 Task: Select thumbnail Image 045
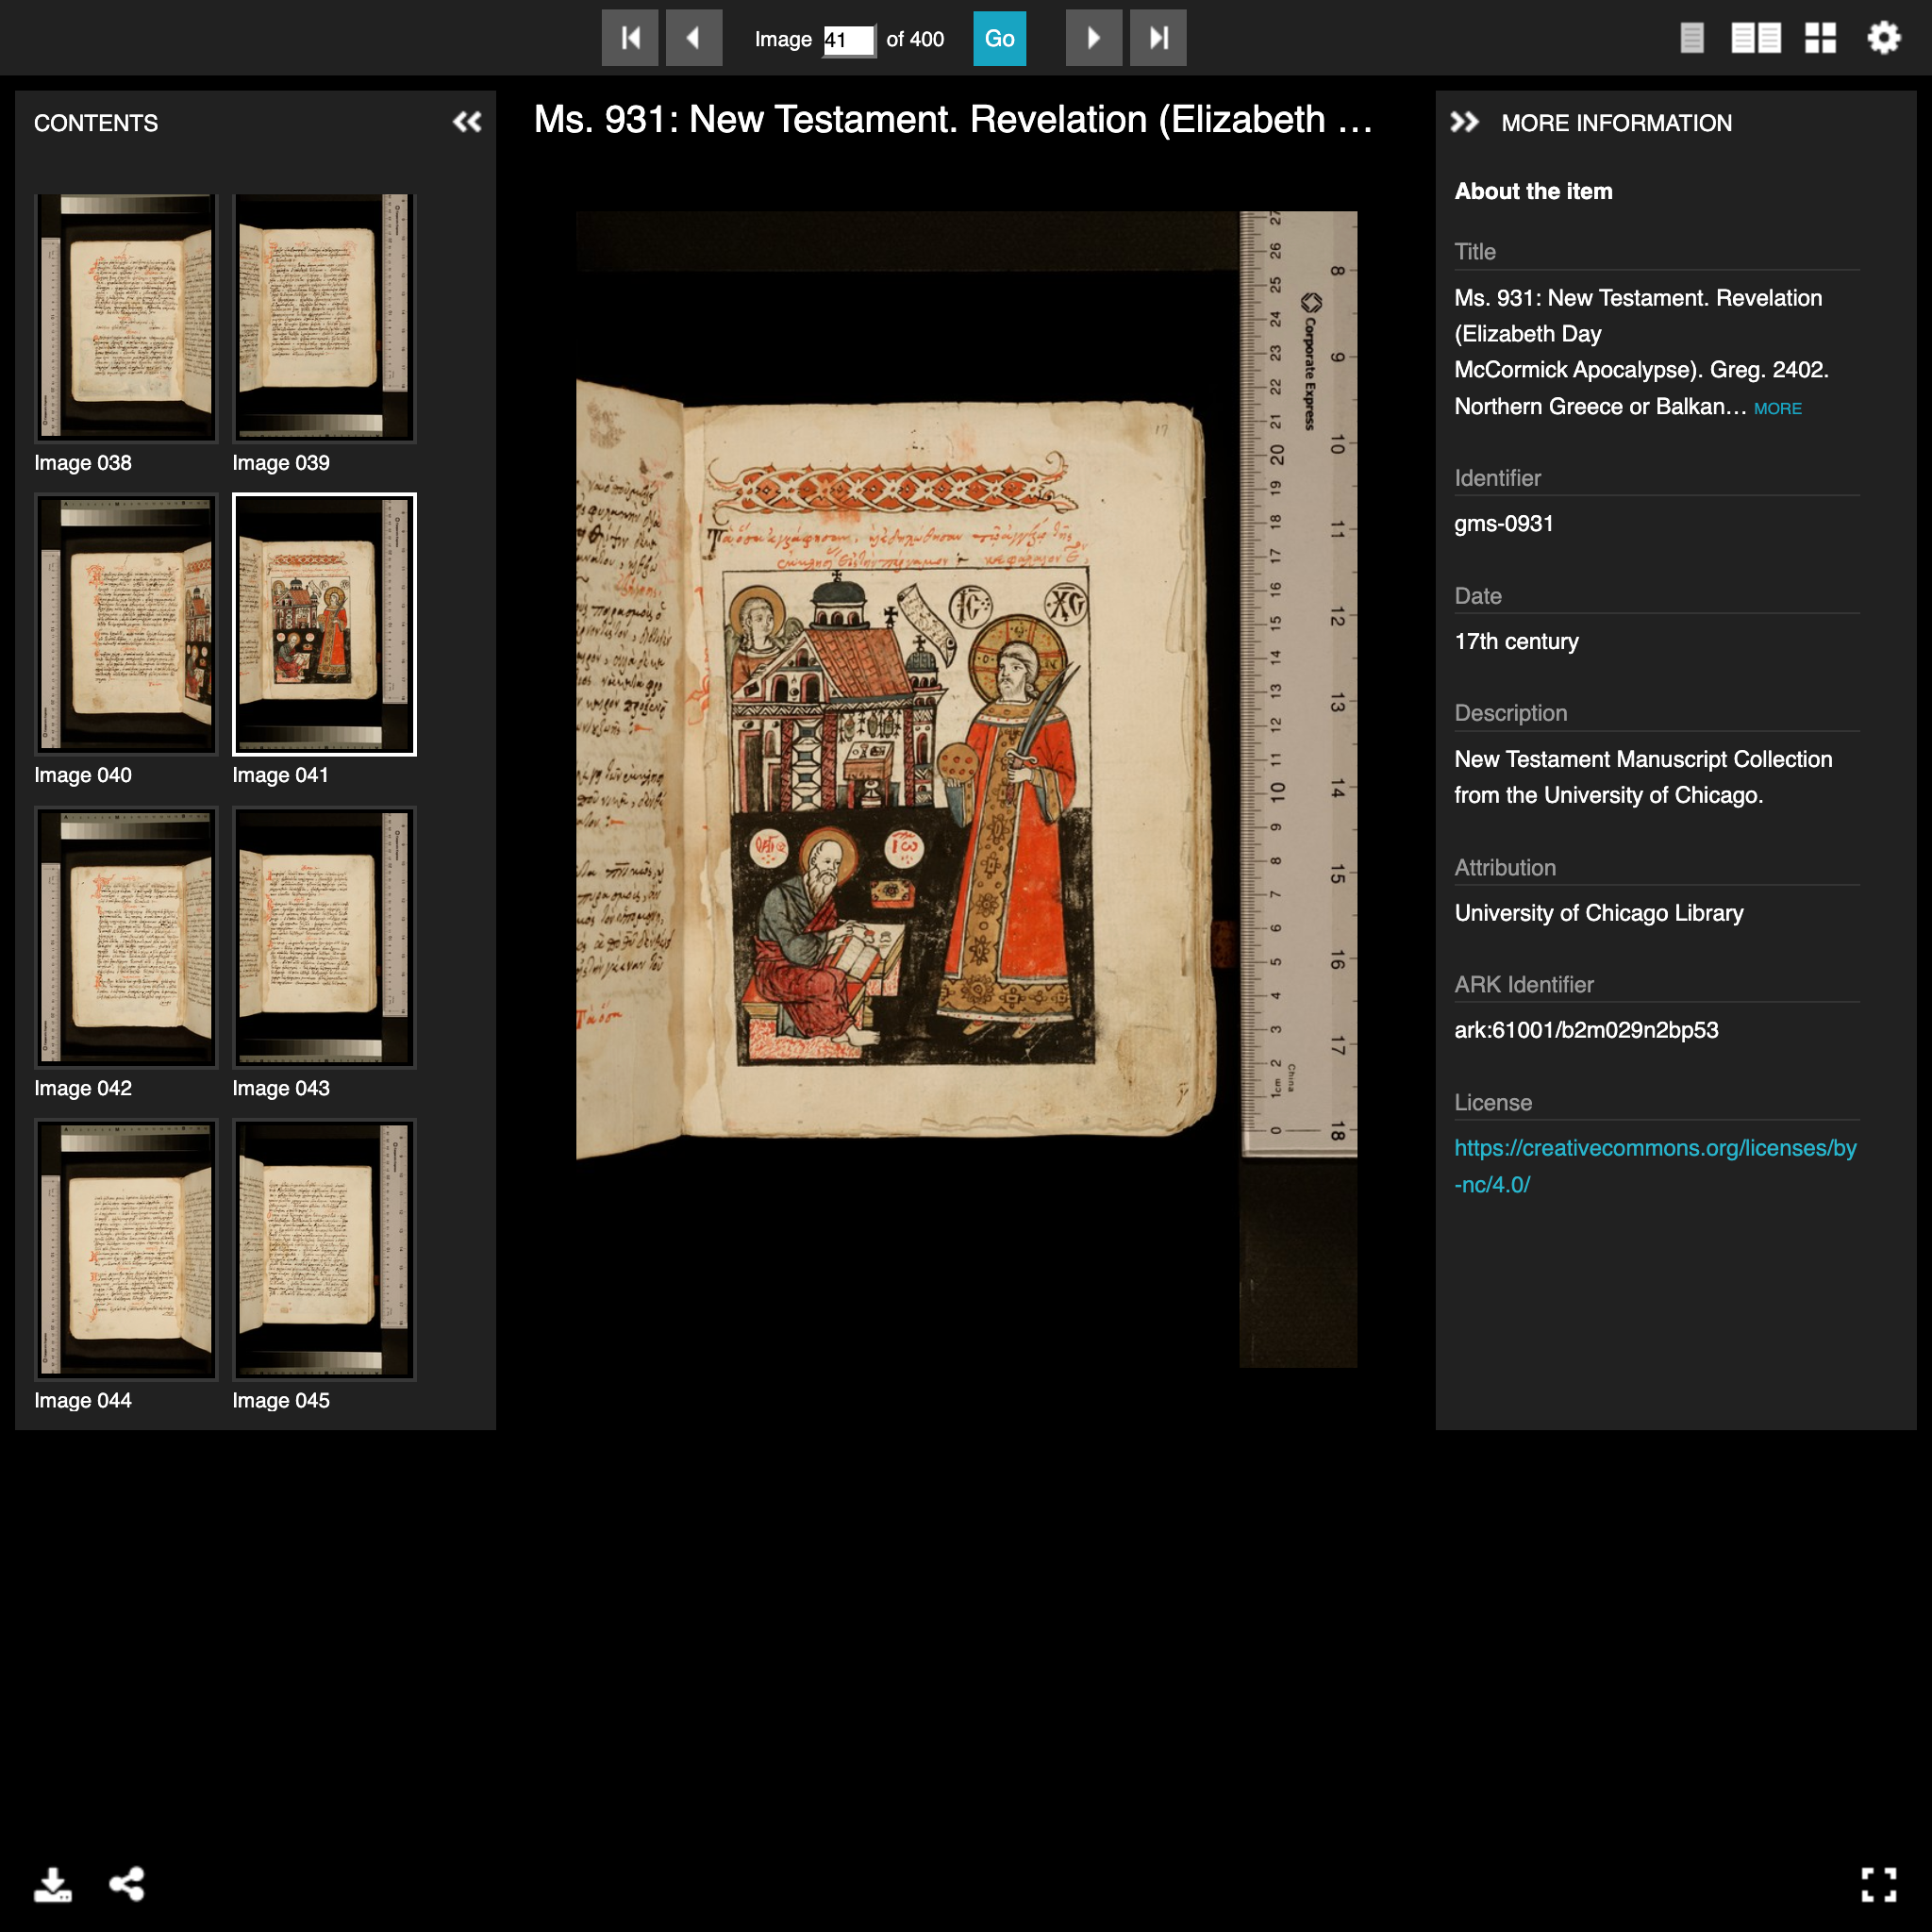coord(324,1249)
